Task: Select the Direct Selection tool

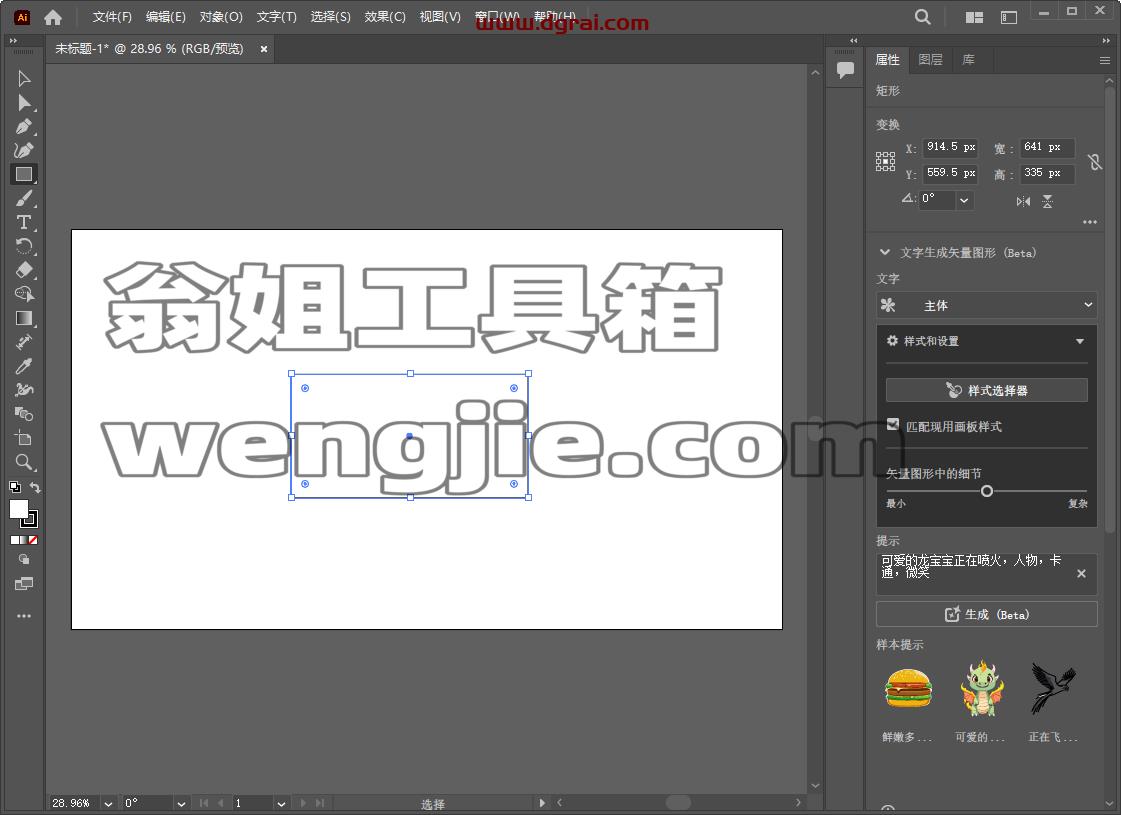Action: tap(24, 102)
